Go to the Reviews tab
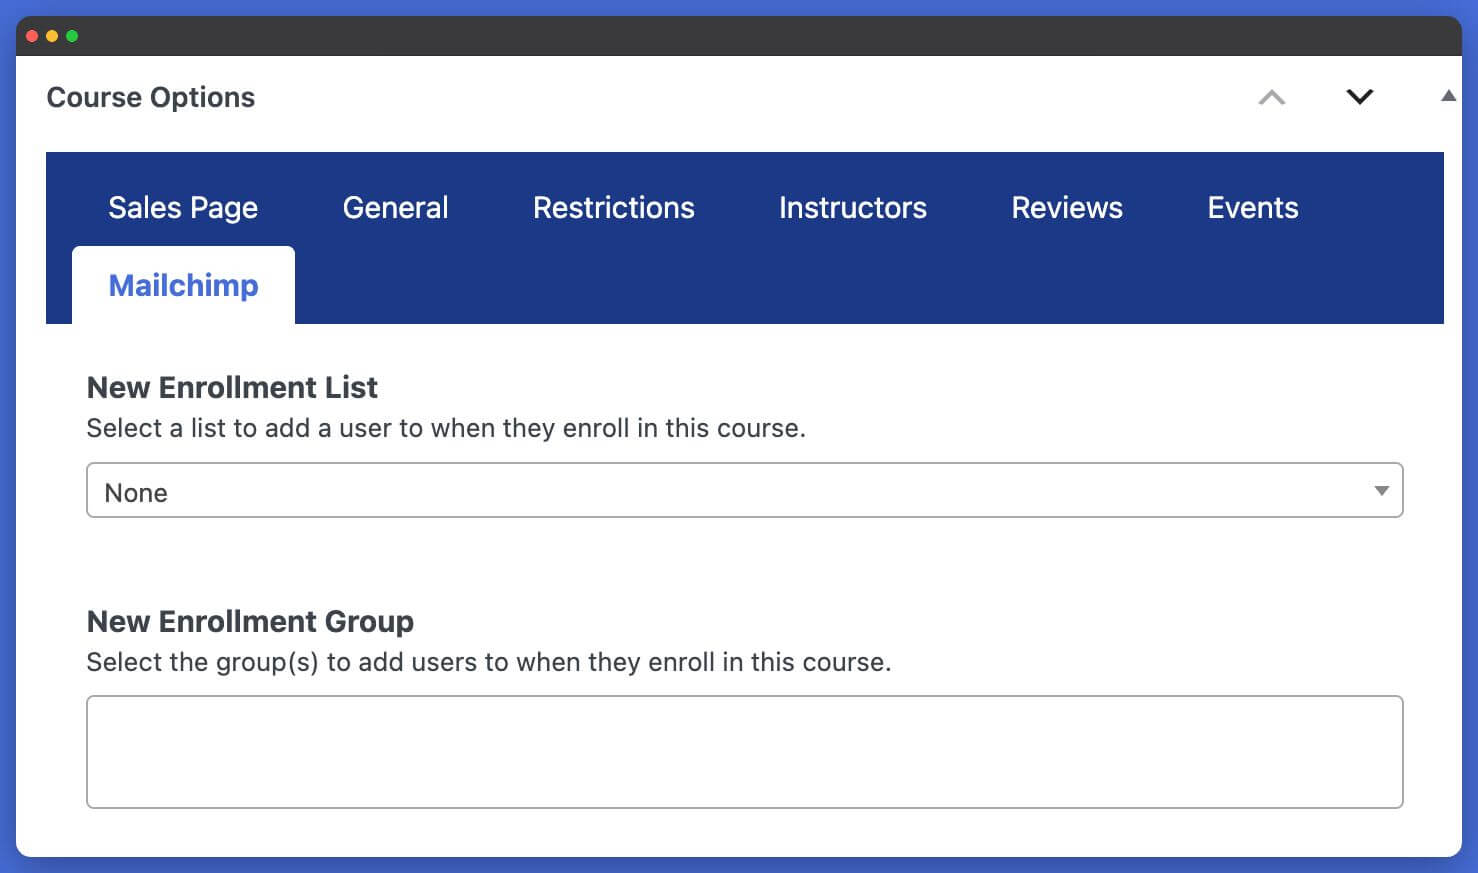The width and height of the screenshot is (1478, 873). pos(1067,207)
